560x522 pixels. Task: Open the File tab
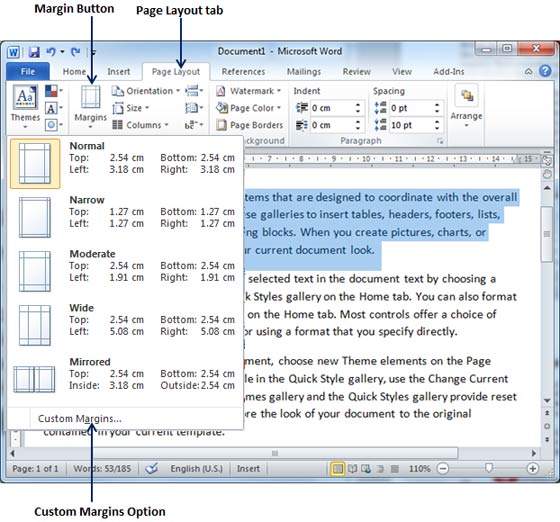(x=28, y=71)
